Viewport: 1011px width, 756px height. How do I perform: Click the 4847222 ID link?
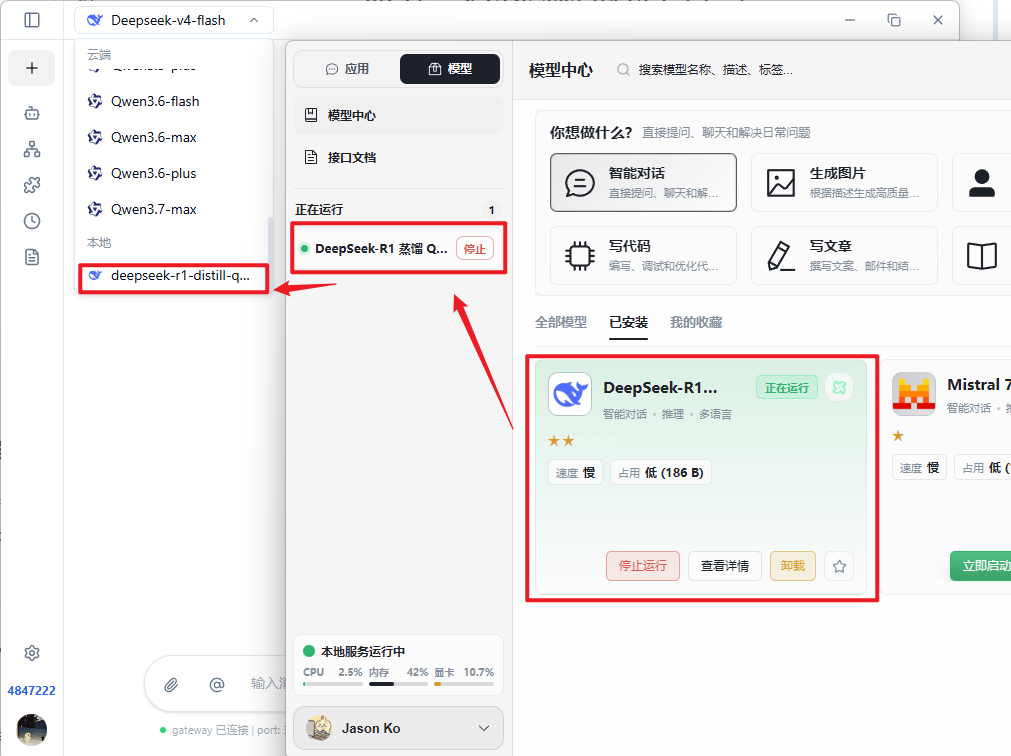pyautogui.click(x=32, y=690)
